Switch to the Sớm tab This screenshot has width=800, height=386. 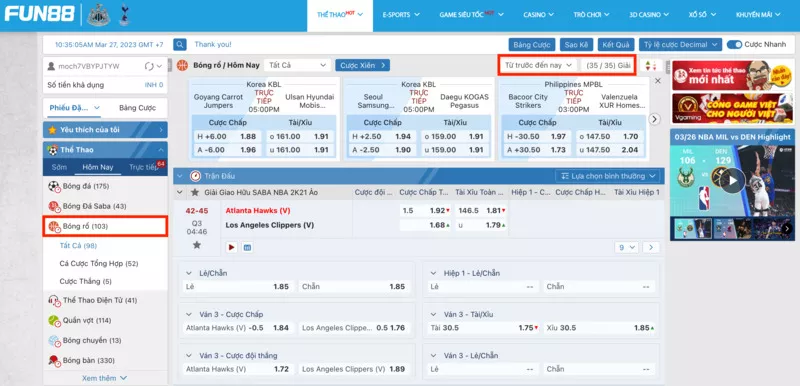(x=59, y=167)
